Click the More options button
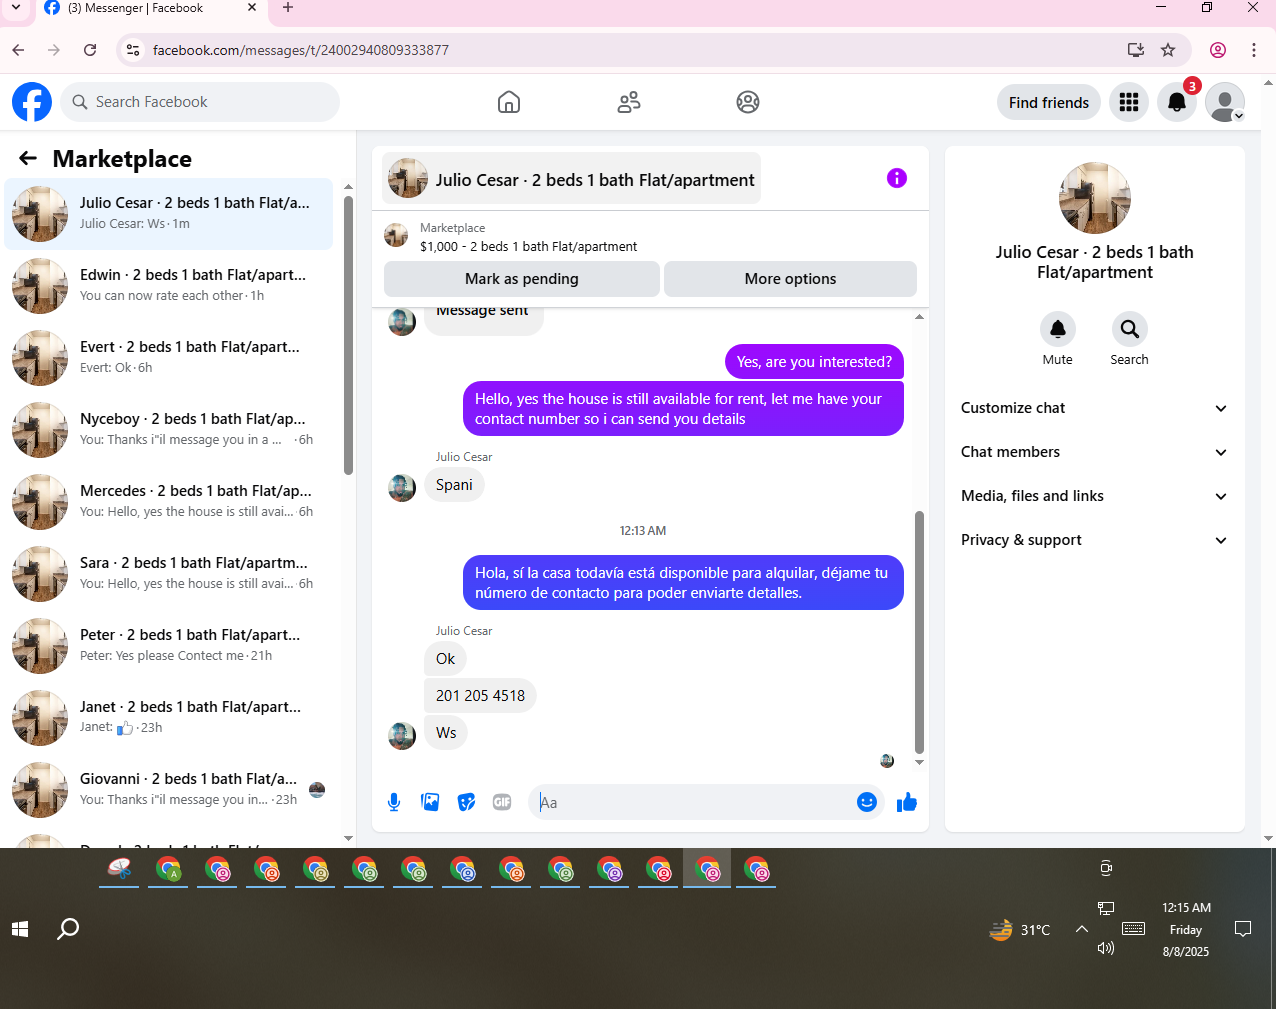This screenshot has width=1276, height=1009. [x=790, y=279]
